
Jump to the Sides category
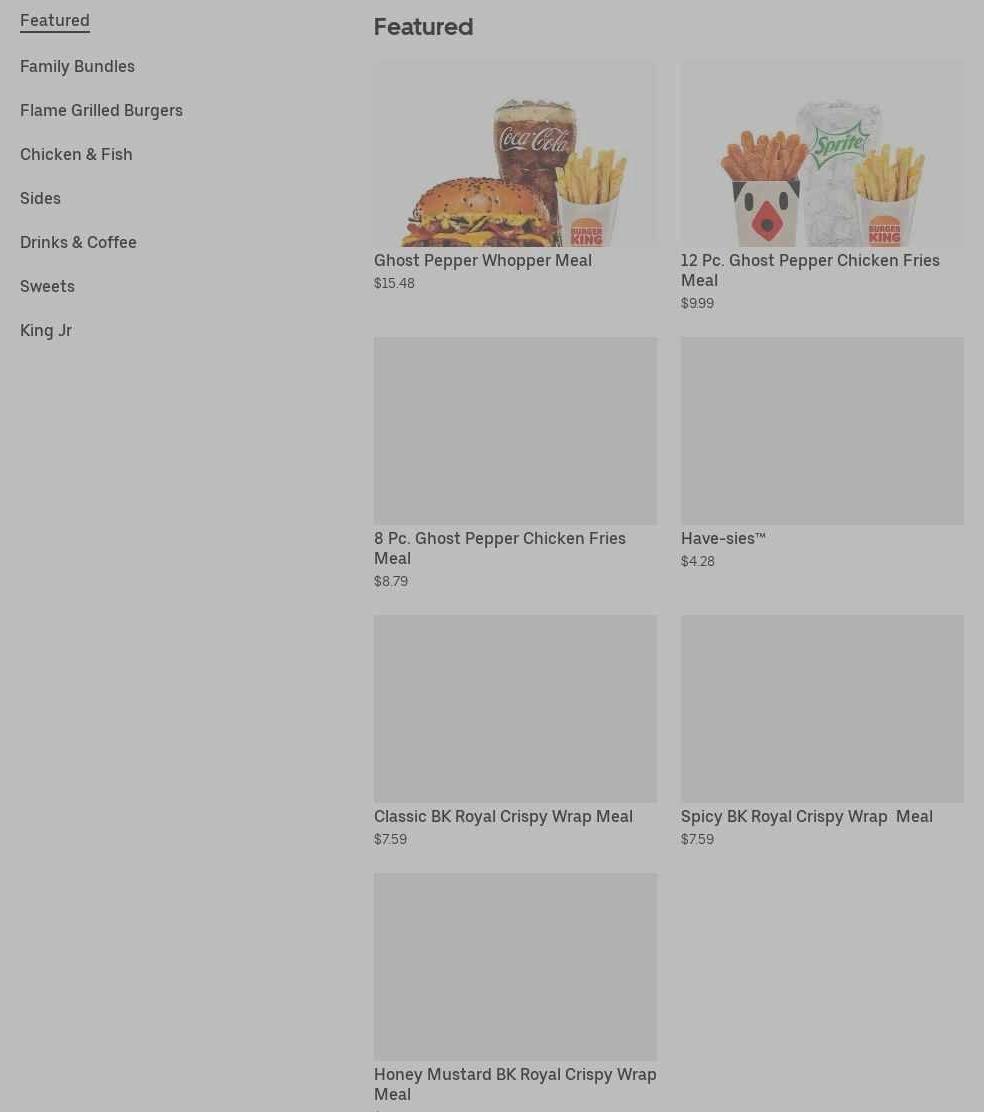coord(40,198)
